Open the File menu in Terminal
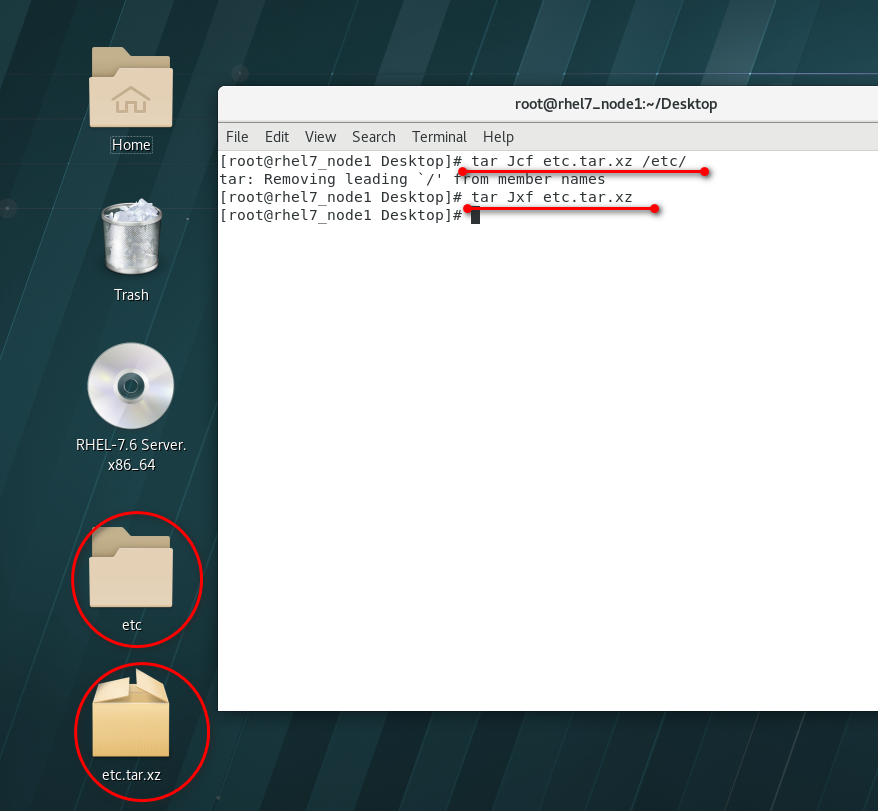Viewport: 878px width, 811px height. (x=237, y=137)
